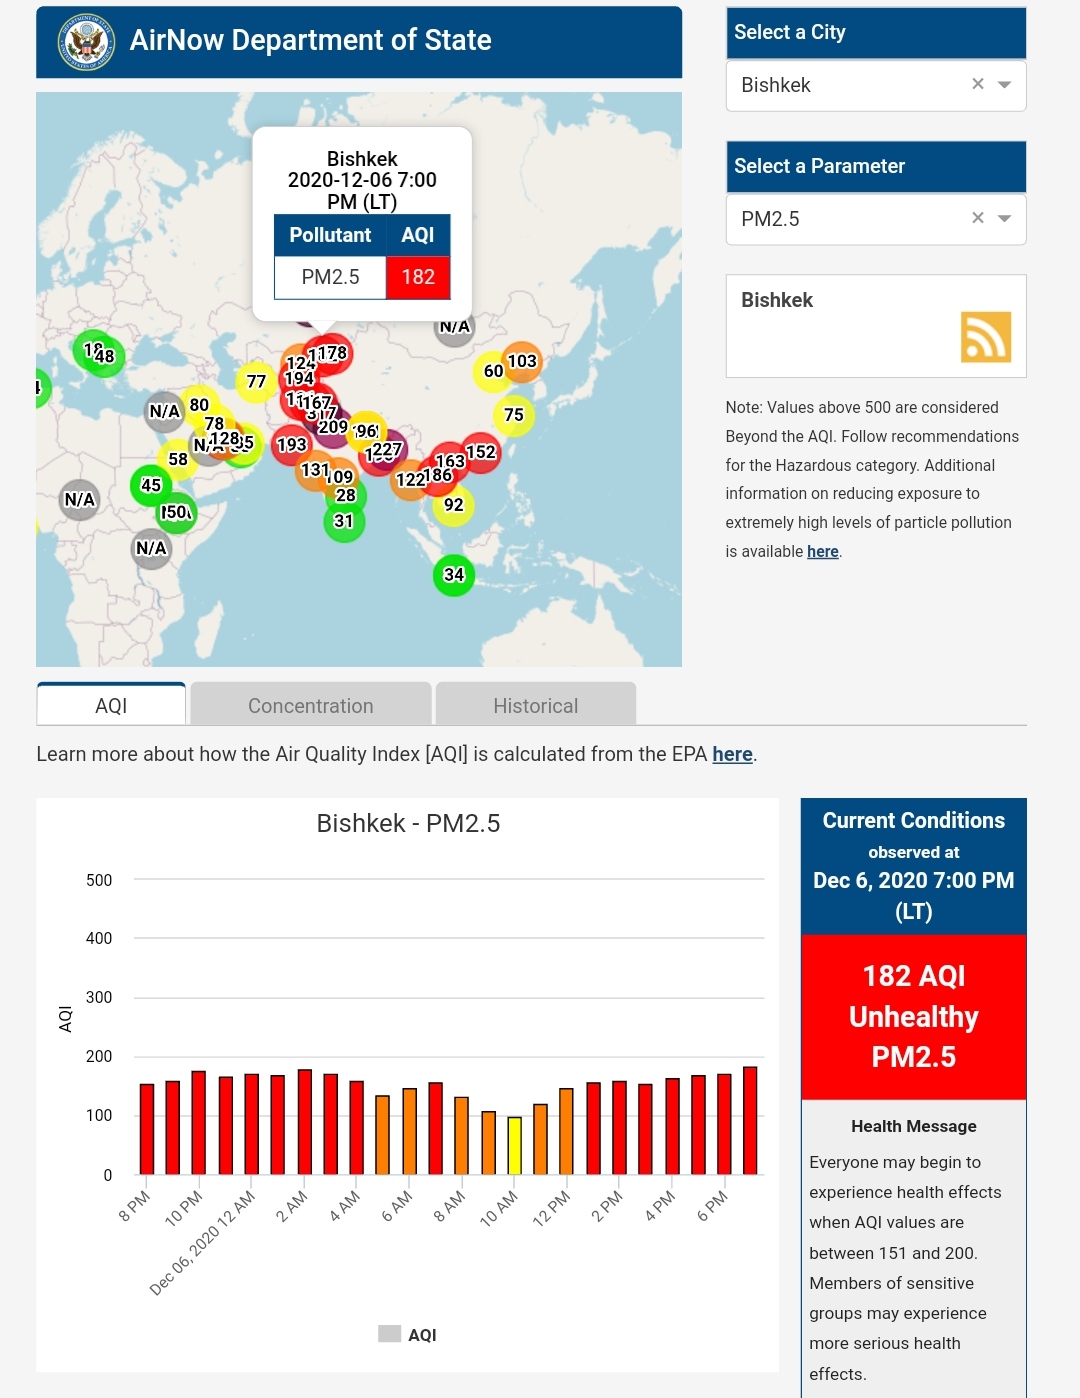The height and width of the screenshot is (1398, 1080).
Task: Click the yellow 75 AQI map marker
Action: click(x=514, y=415)
